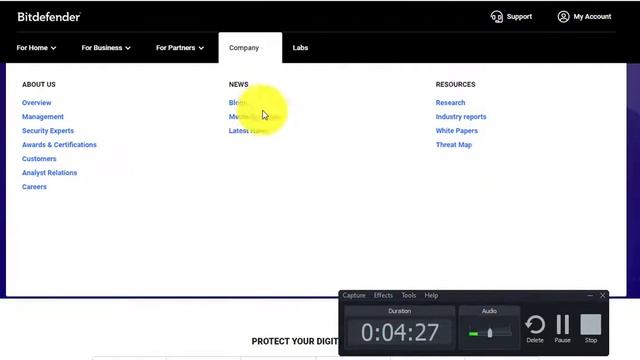Open the Blog link under News
Viewport: 640px width, 360px height.
[237, 103]
